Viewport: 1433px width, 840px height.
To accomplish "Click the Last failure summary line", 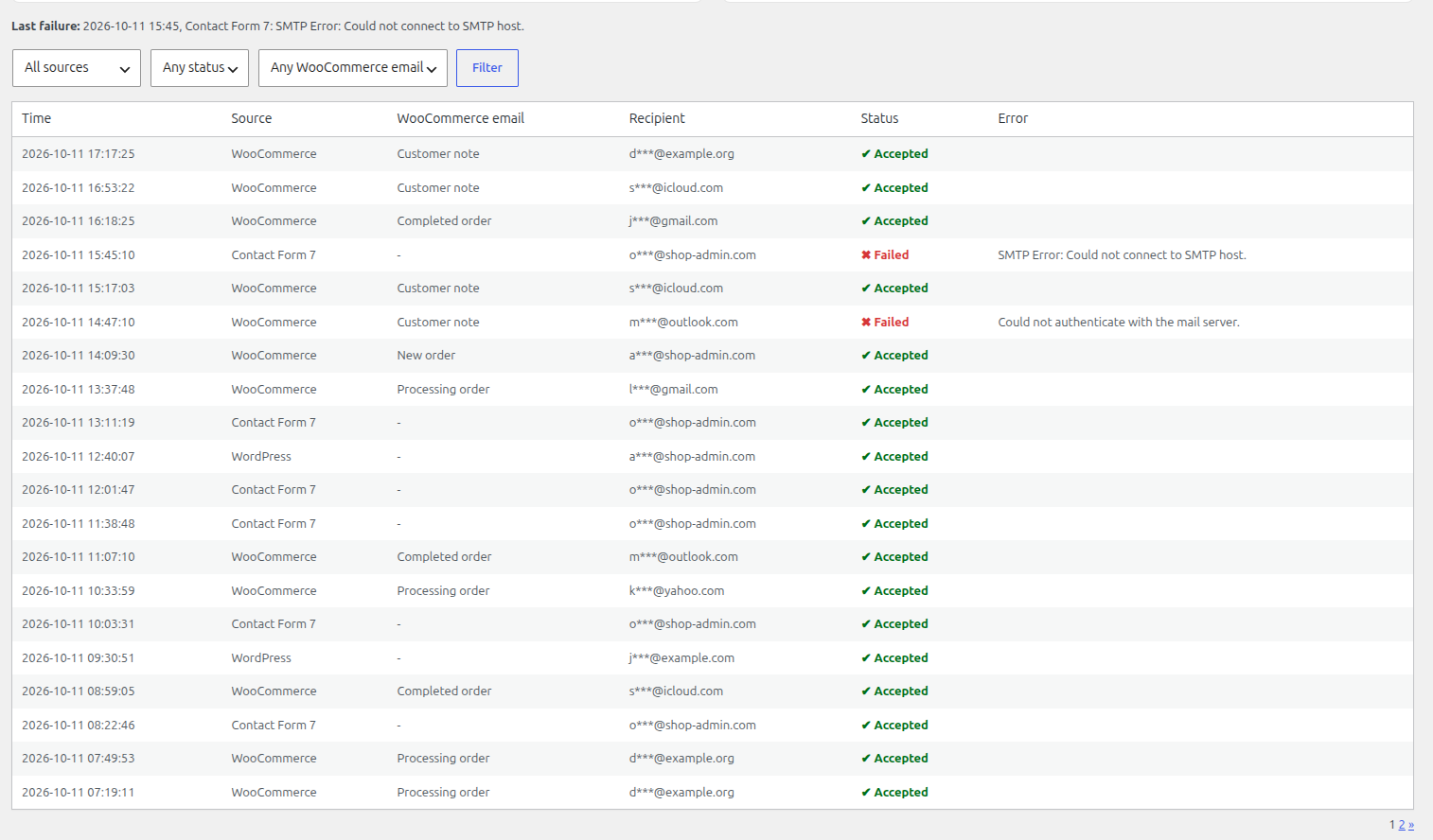I will pyautogui.click(x=268, y=25).
